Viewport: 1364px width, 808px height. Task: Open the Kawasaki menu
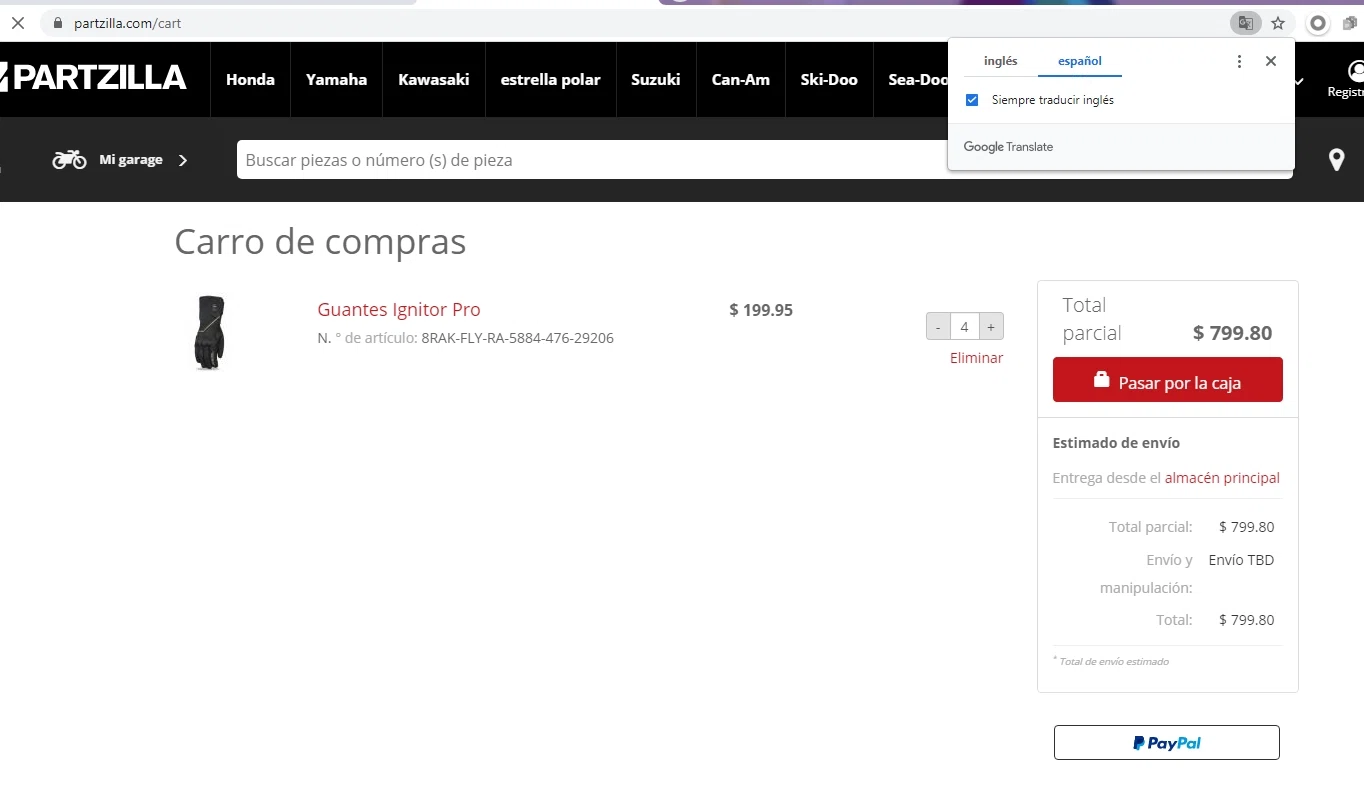[433, 79]
